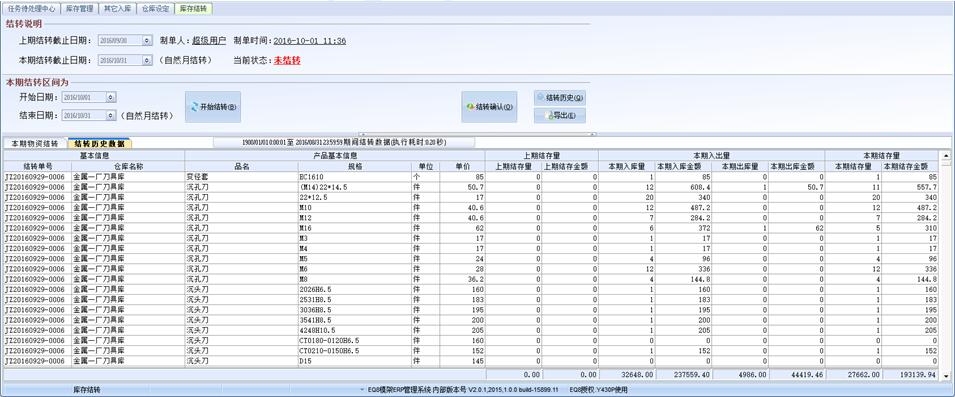This screenshot has width=955, height=397.
Task: Click the red 未结转 status link
Action: (287, 60)
